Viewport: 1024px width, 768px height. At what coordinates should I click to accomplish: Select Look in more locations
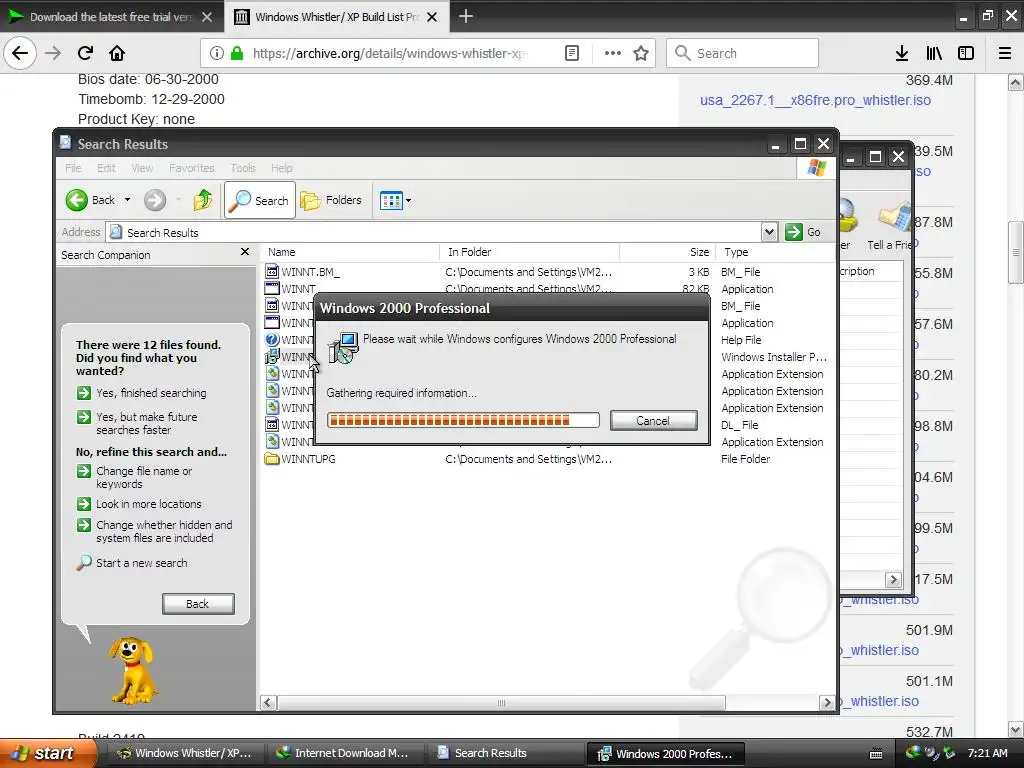click(140, 504)
